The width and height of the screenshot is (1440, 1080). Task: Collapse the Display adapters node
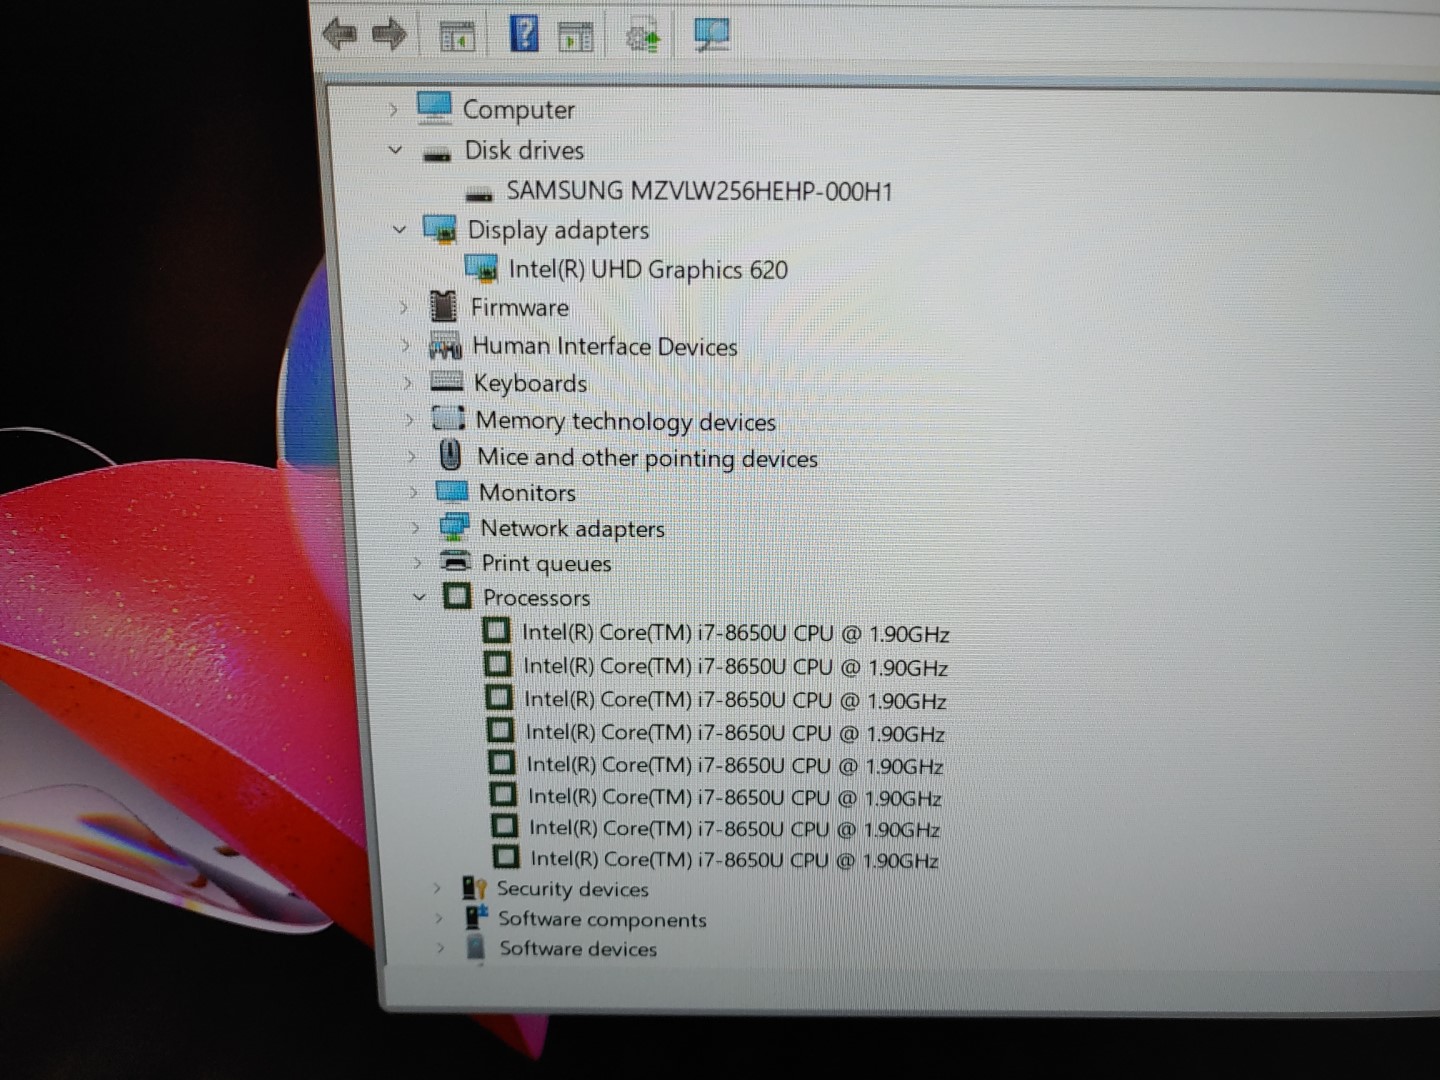coord(399,229)
